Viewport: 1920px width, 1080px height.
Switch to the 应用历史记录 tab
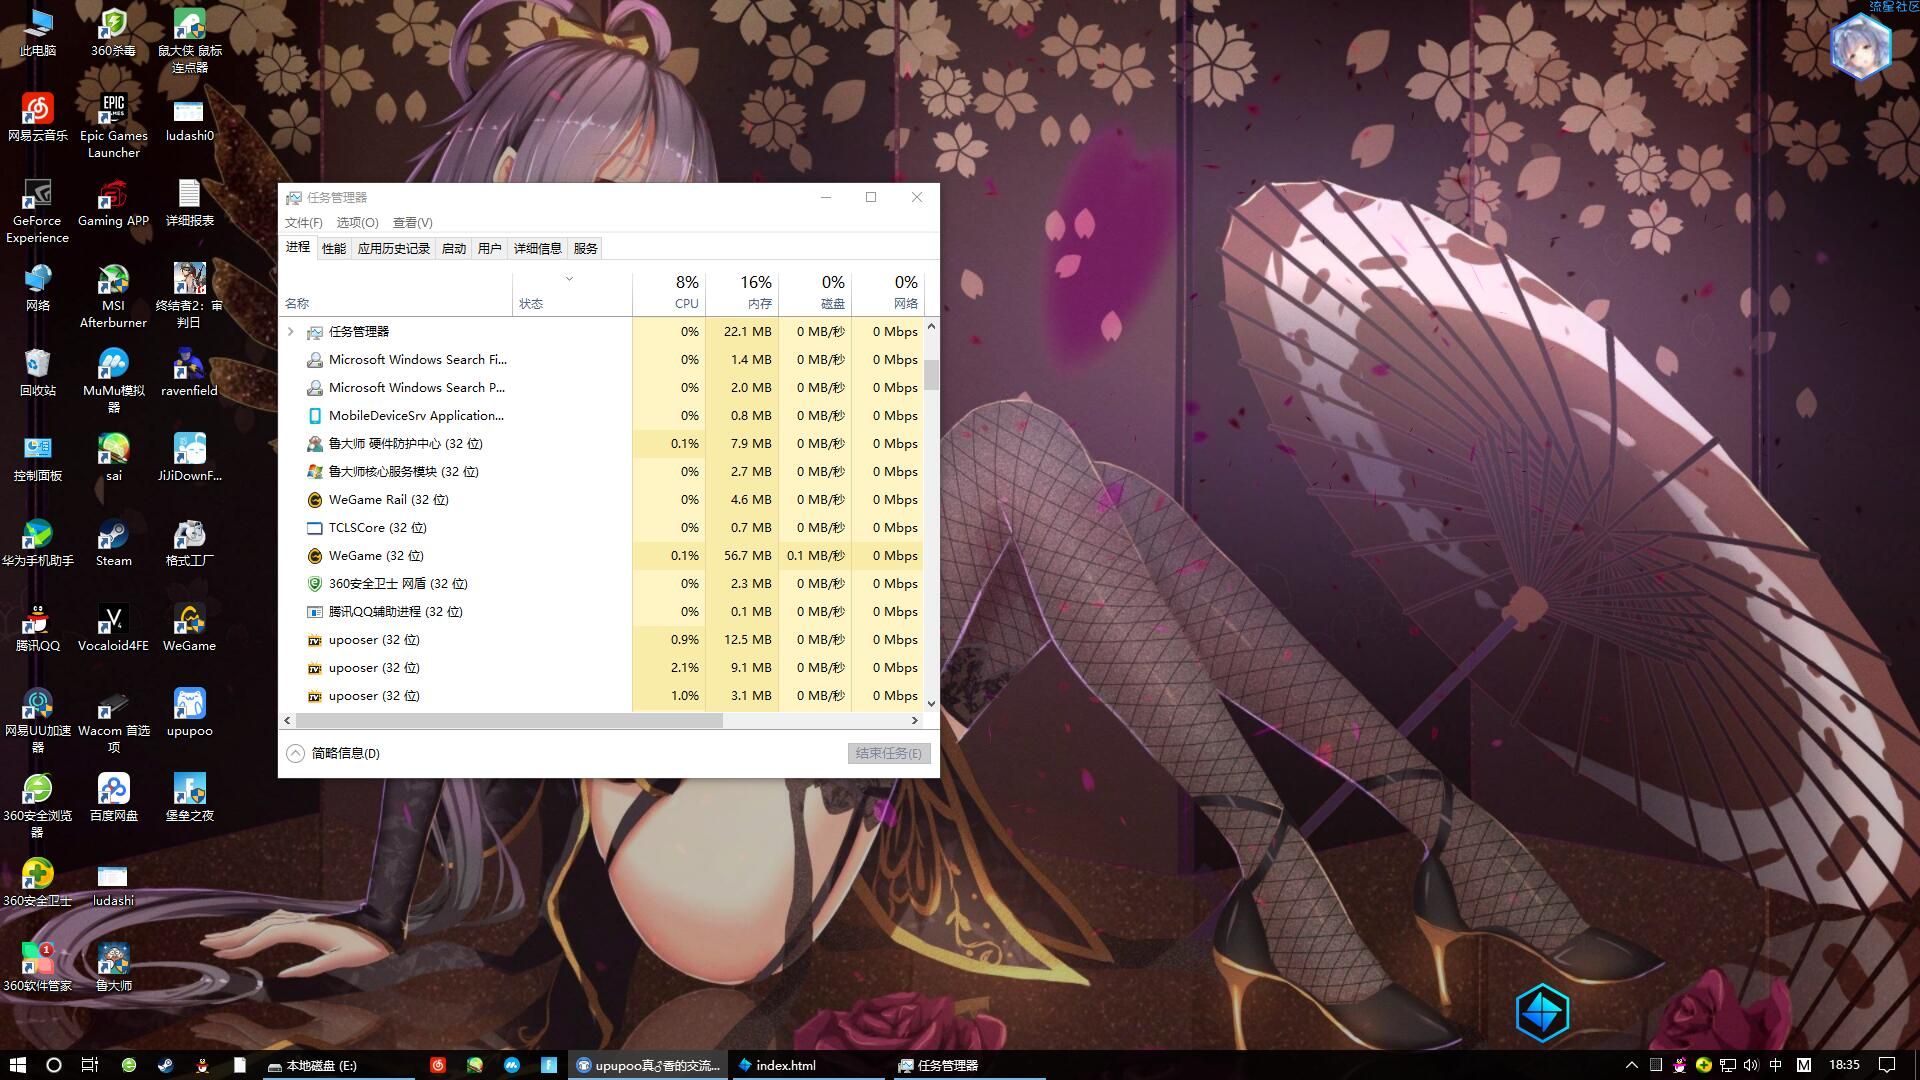coord(394,248)
